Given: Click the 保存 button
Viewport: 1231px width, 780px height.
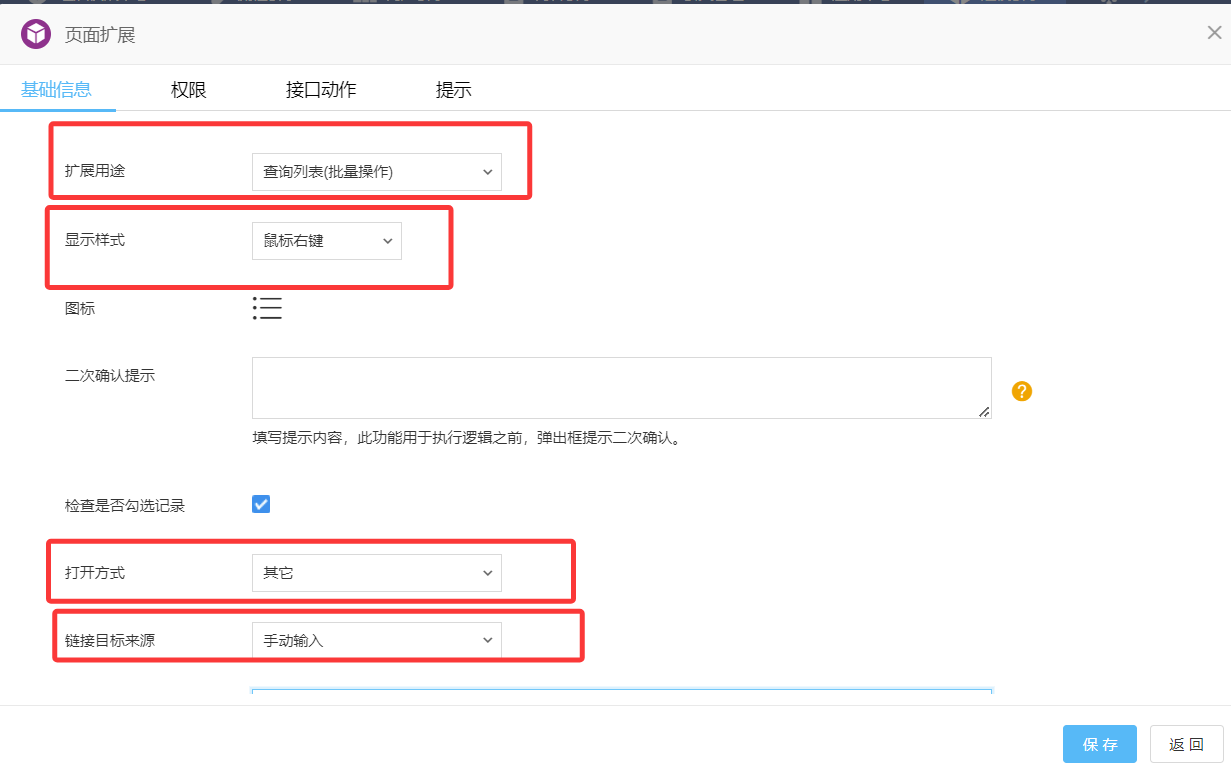Looking at the screenshot, I should pos(1099,745).
